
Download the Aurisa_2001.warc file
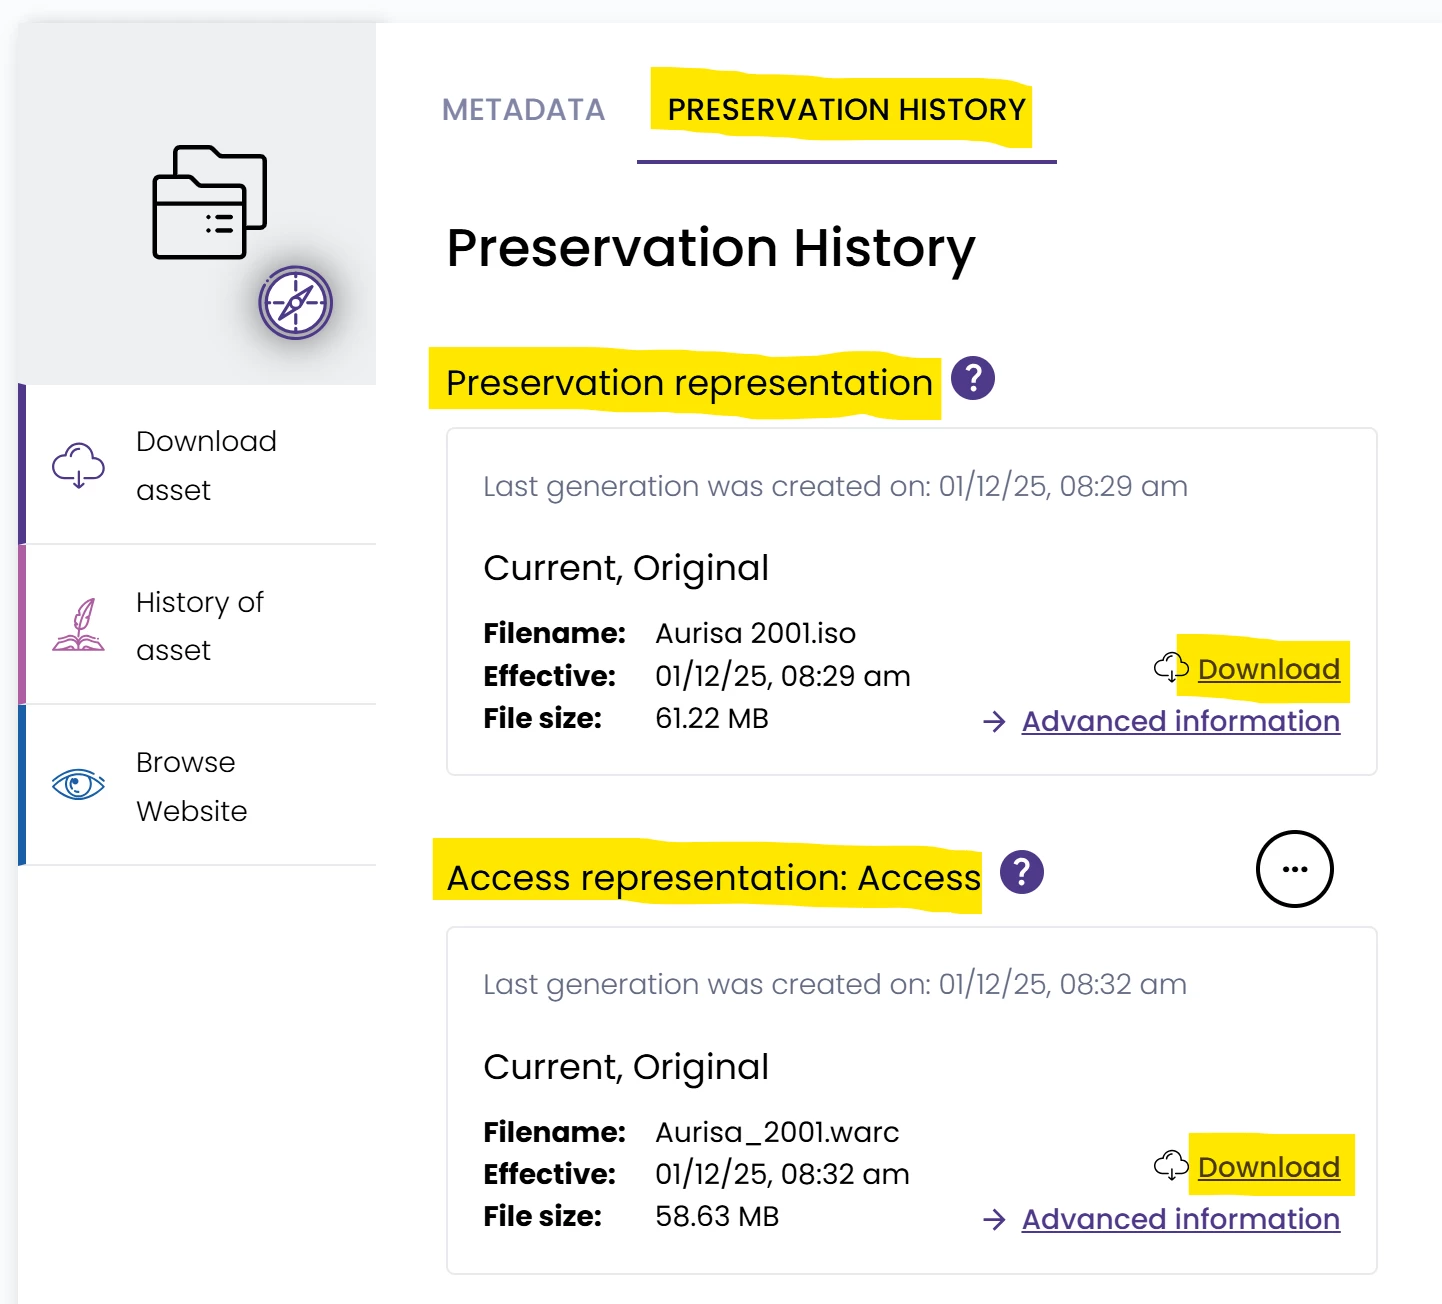point(1268,1167)
